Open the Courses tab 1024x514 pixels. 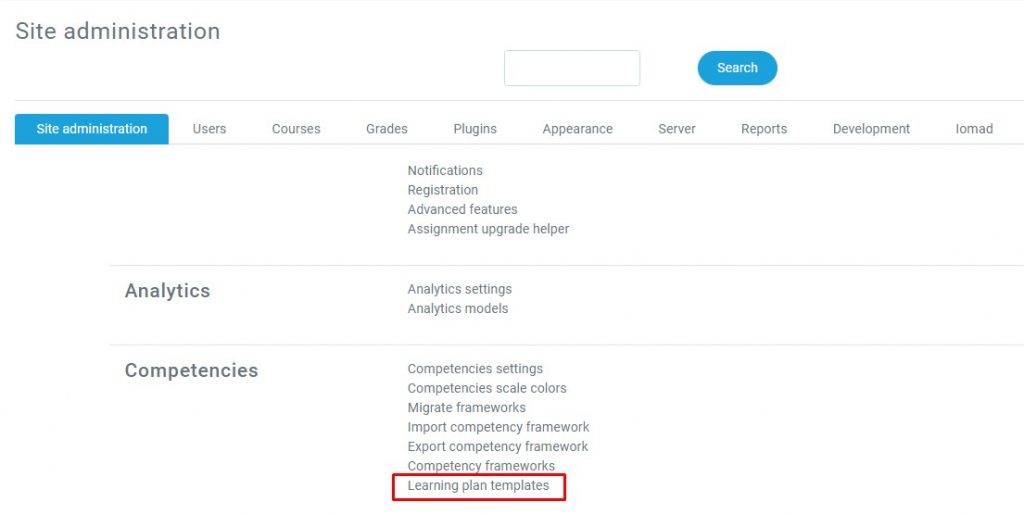coord(296,129)
